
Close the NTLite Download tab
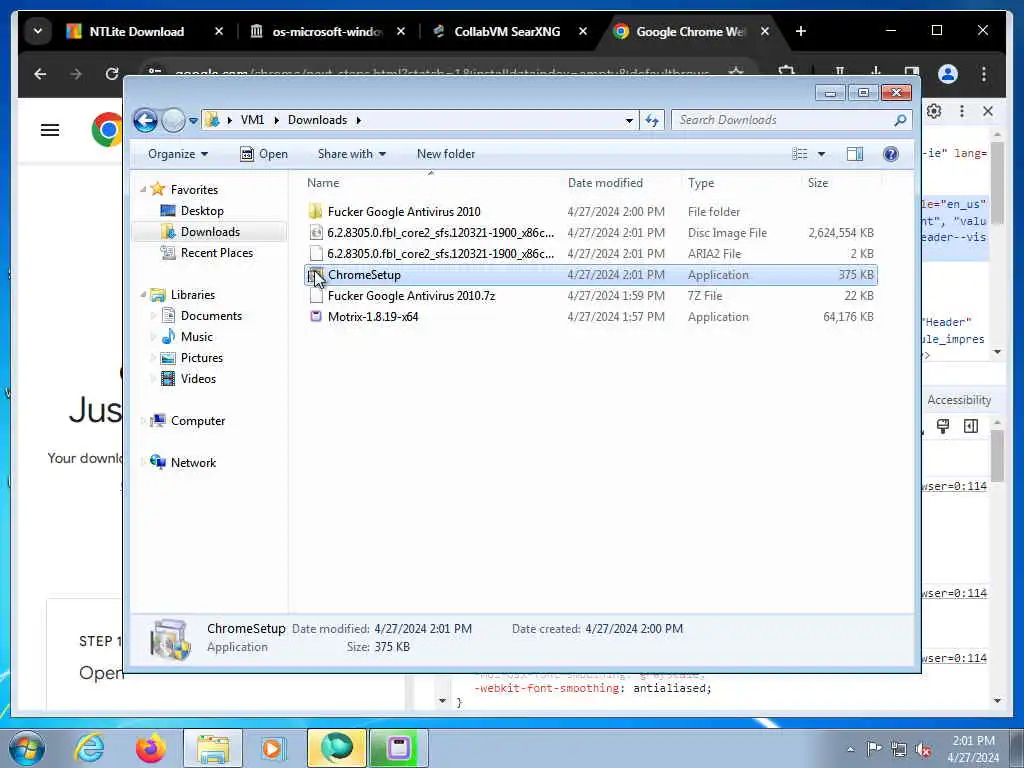click(x=219, y=31)
